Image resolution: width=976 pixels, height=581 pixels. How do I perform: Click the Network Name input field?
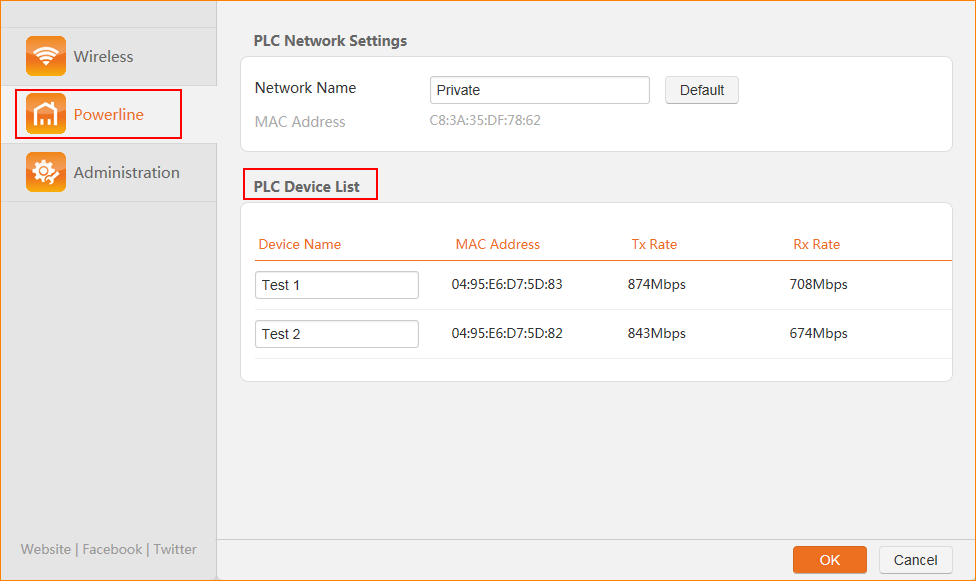coord(540,90)
